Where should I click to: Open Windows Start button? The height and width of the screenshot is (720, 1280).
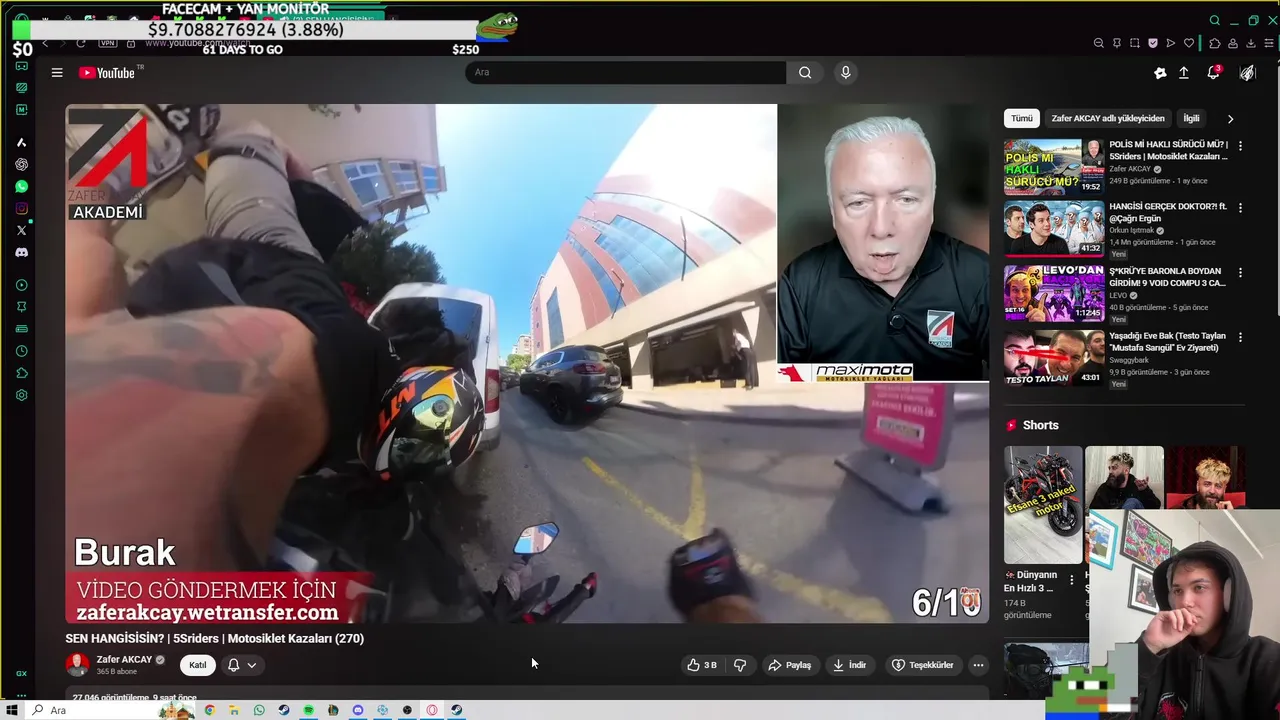[x=12, y=710]
